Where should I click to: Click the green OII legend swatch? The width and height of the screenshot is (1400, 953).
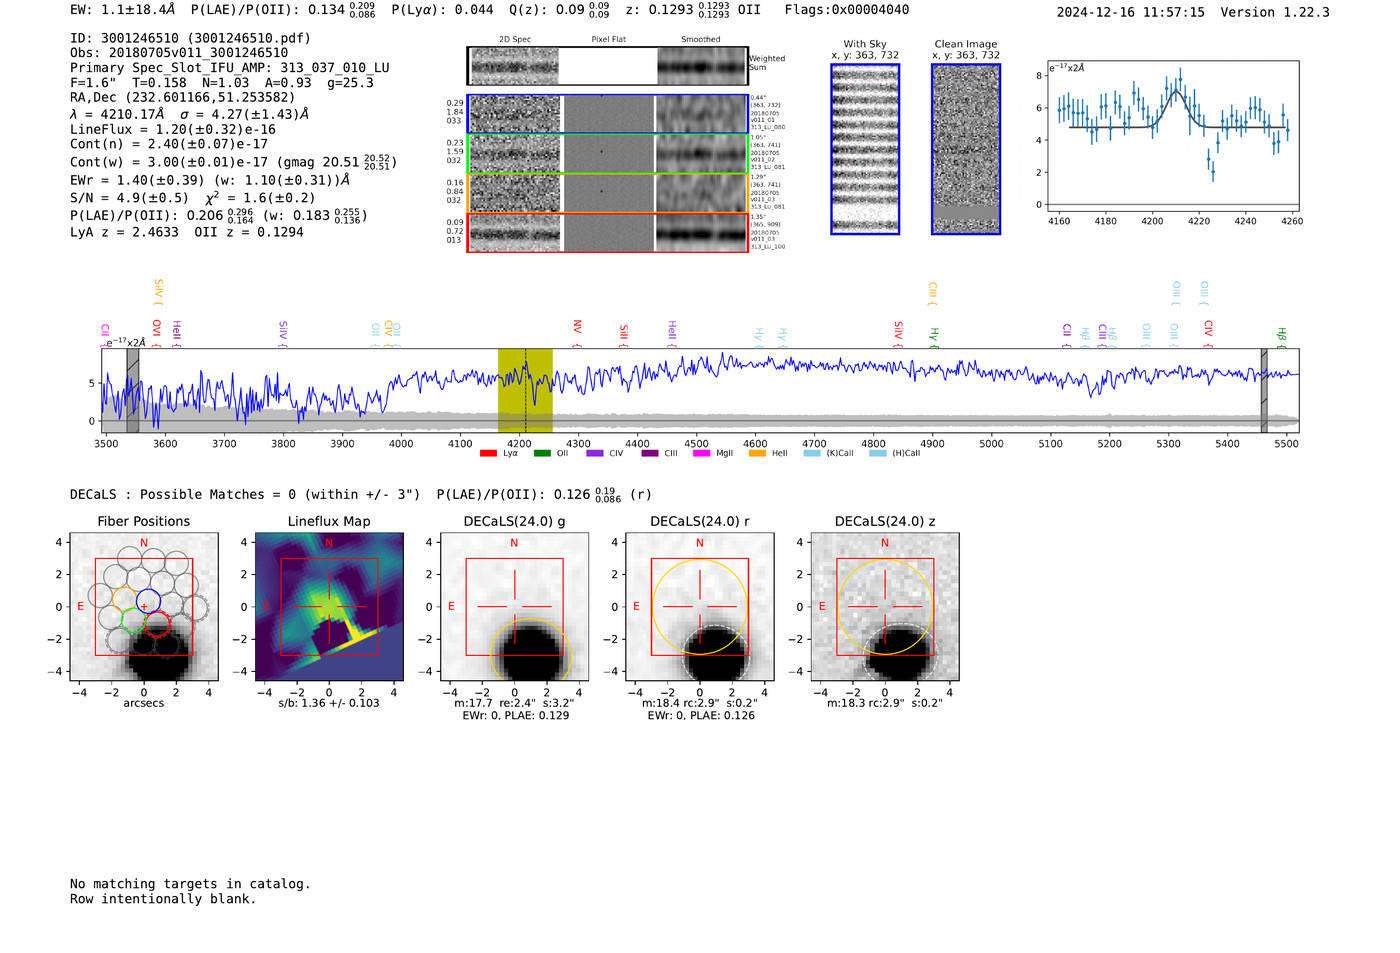point(542,454)
